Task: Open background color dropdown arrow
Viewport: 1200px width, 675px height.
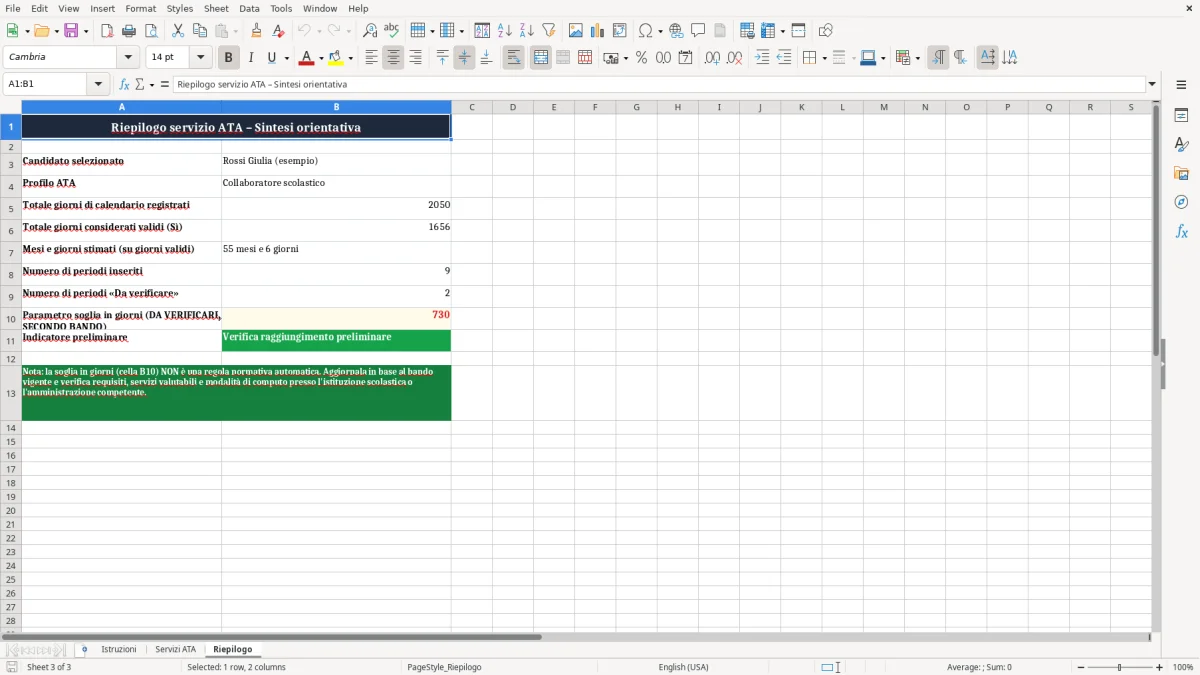Action: 350,58
